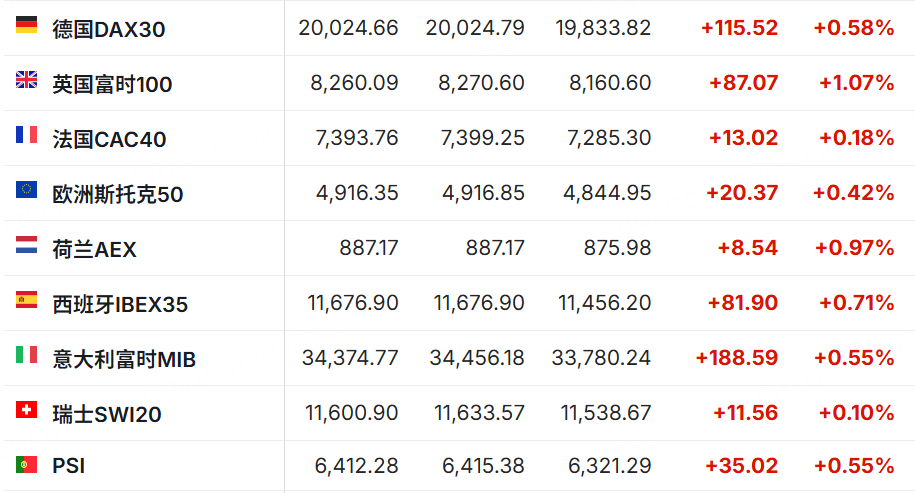Open the 英国富时100 index link
The image size is (915, 493).
tap(112, 85)
